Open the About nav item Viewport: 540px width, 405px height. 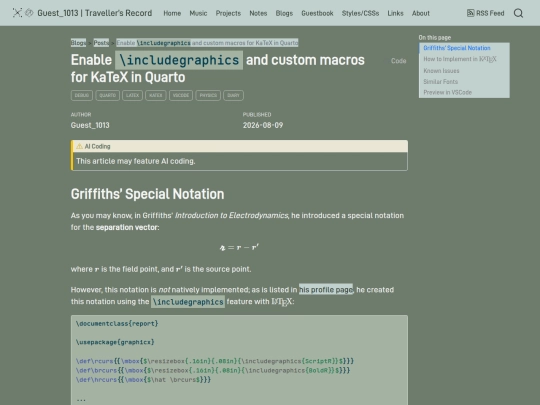(421, 13)
